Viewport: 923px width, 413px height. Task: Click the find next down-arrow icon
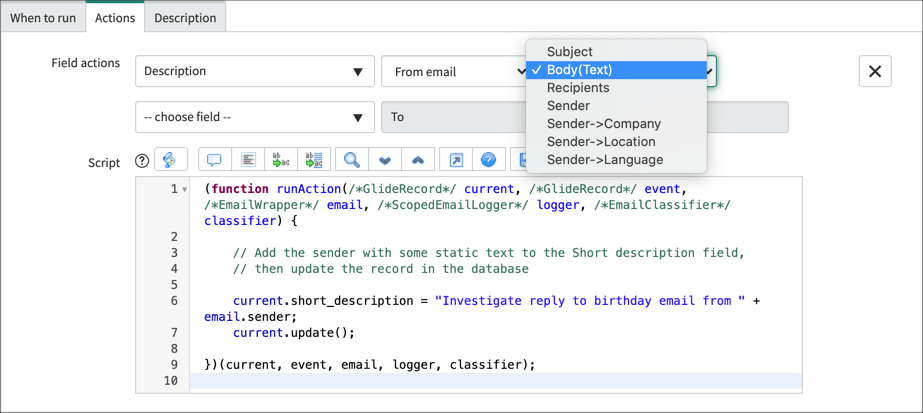pos(385,160)
